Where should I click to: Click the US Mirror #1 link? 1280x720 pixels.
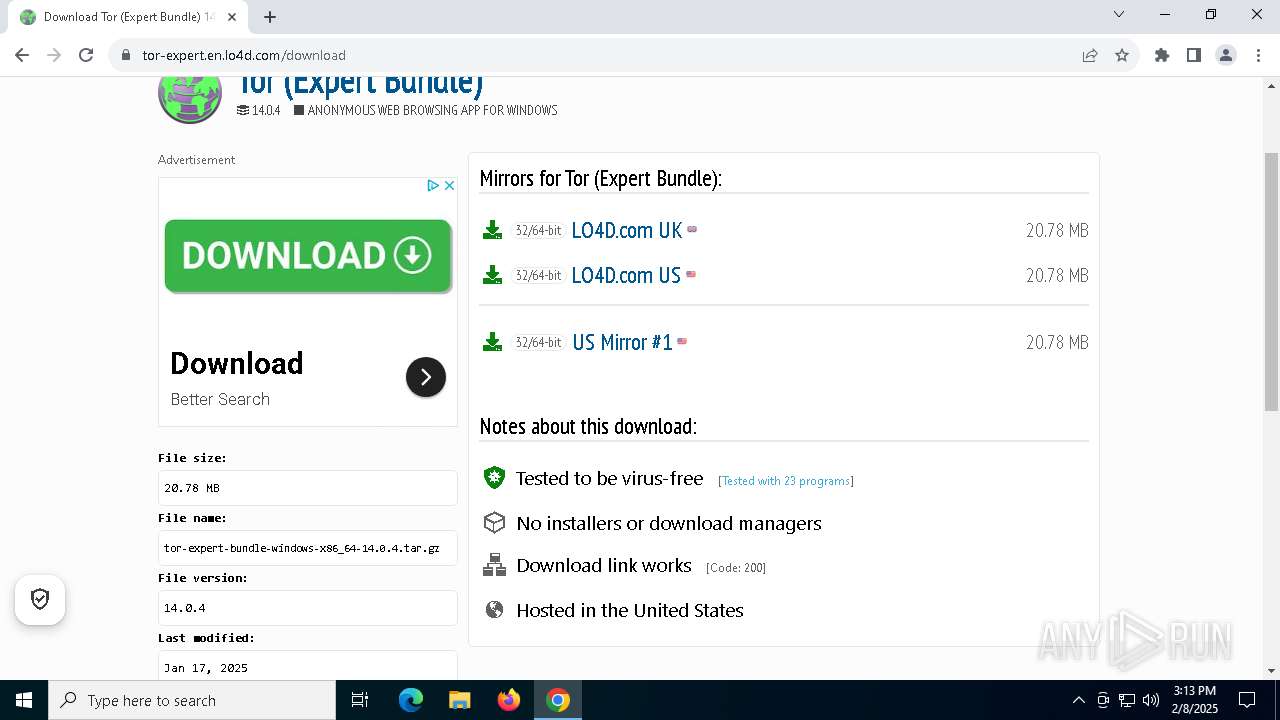pyautogui.click(x=622, y=342)
